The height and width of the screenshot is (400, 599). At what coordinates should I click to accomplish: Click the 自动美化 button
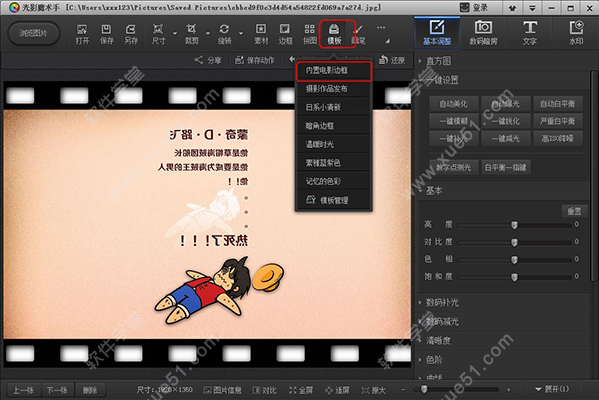[453, 104]
